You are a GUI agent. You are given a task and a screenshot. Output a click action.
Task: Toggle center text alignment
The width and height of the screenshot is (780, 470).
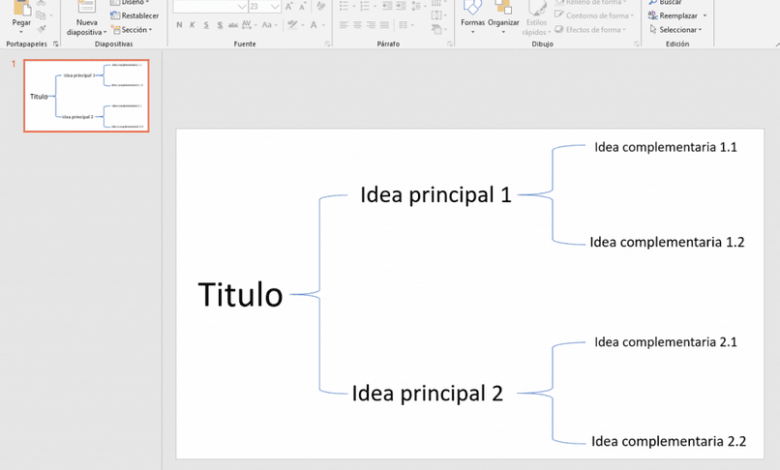coord(357,25)
